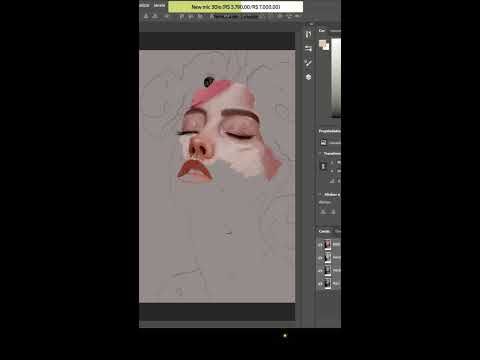Collapse the Transformar section

(x=320, y=153)
